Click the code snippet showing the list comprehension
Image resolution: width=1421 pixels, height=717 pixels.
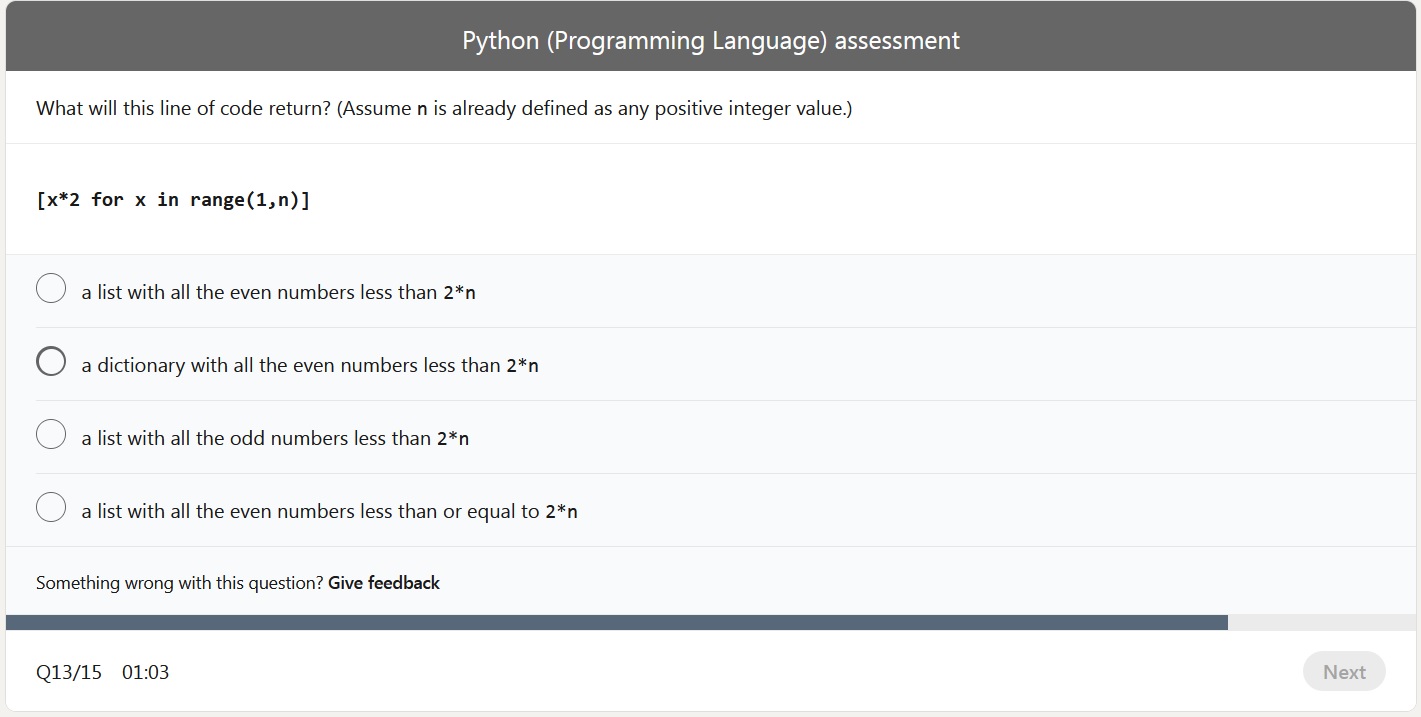click(x=174, y=199)
